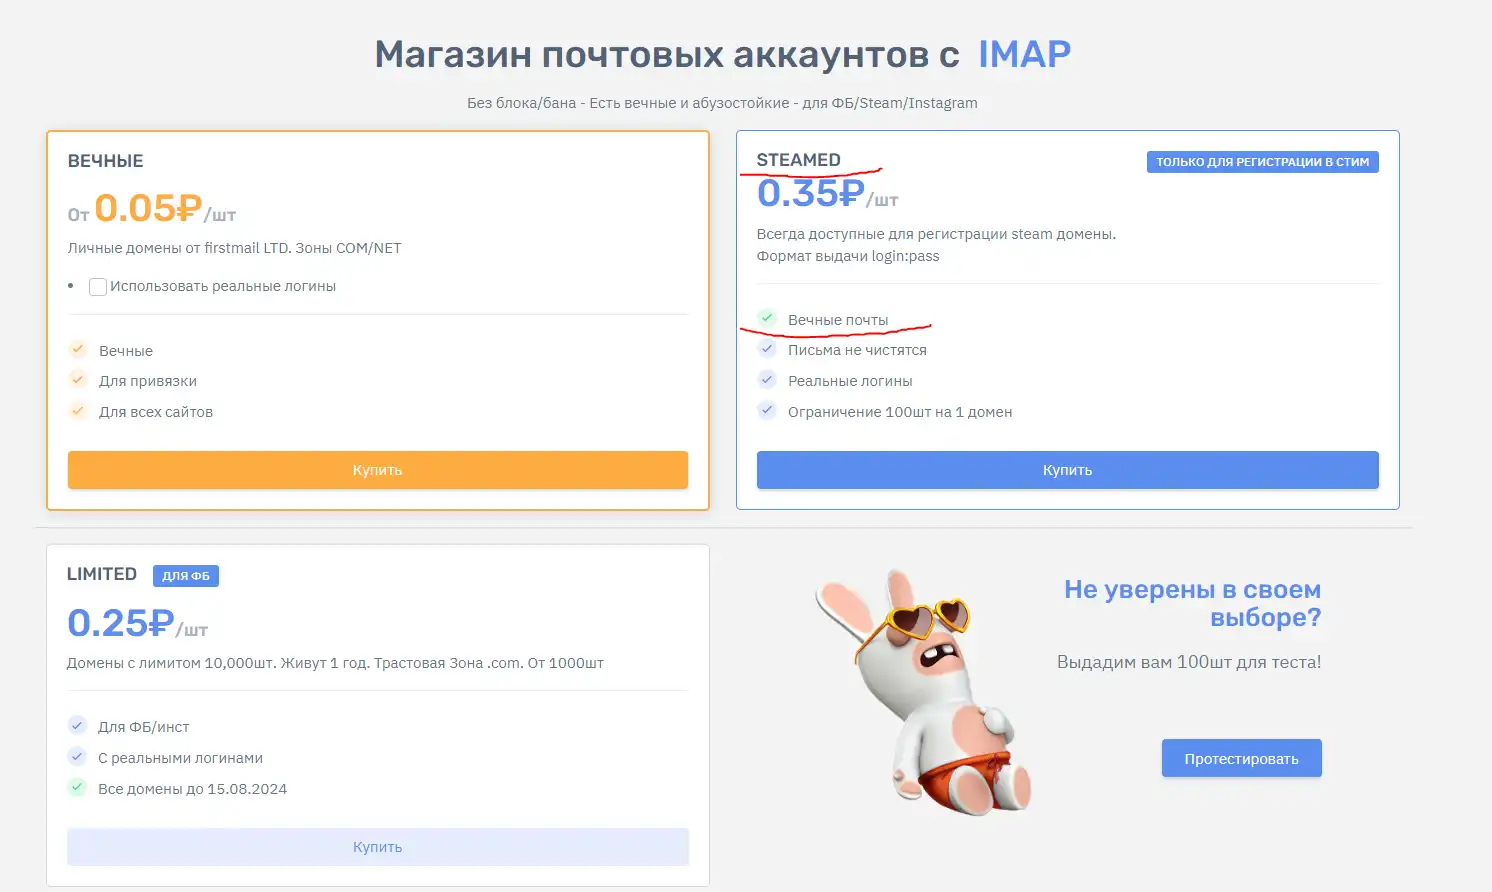Click the ДЛЯ ФБ badge next to LIMITED
Image resolution: width=1492 pixels, height=892 pixels.
tap(186, 576)
